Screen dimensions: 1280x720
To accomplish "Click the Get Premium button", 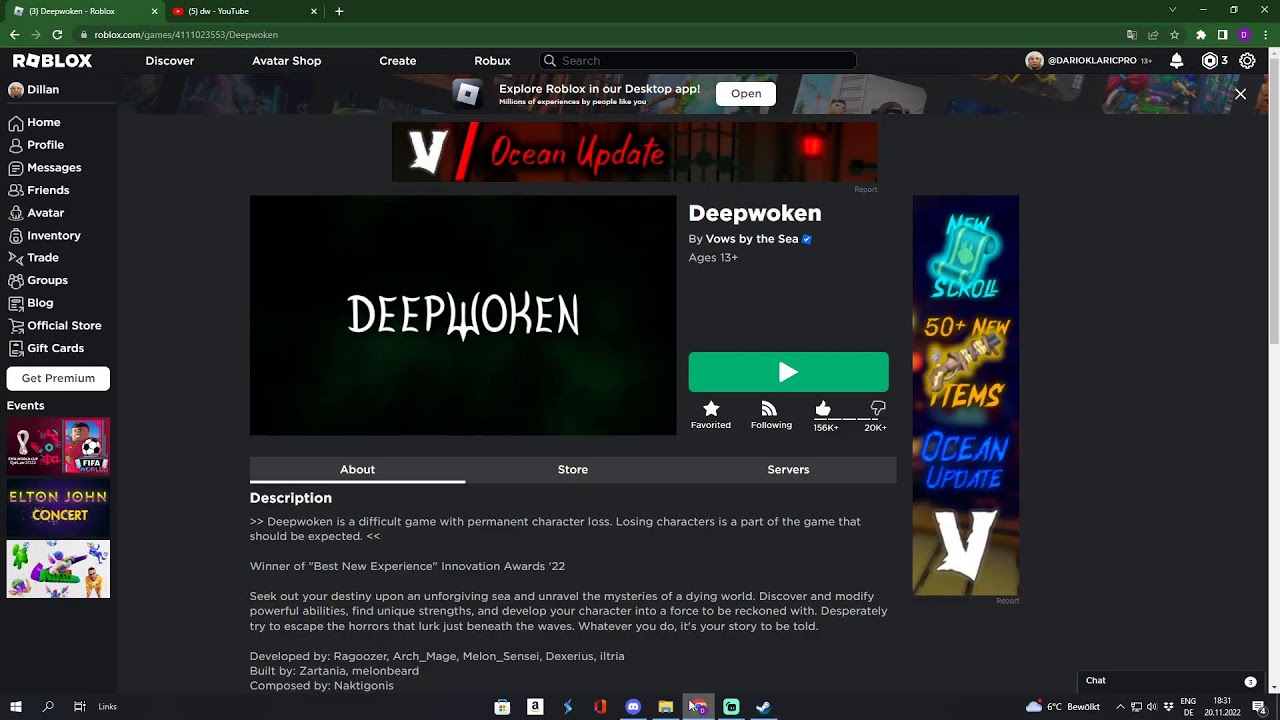I will pos(58,378).
